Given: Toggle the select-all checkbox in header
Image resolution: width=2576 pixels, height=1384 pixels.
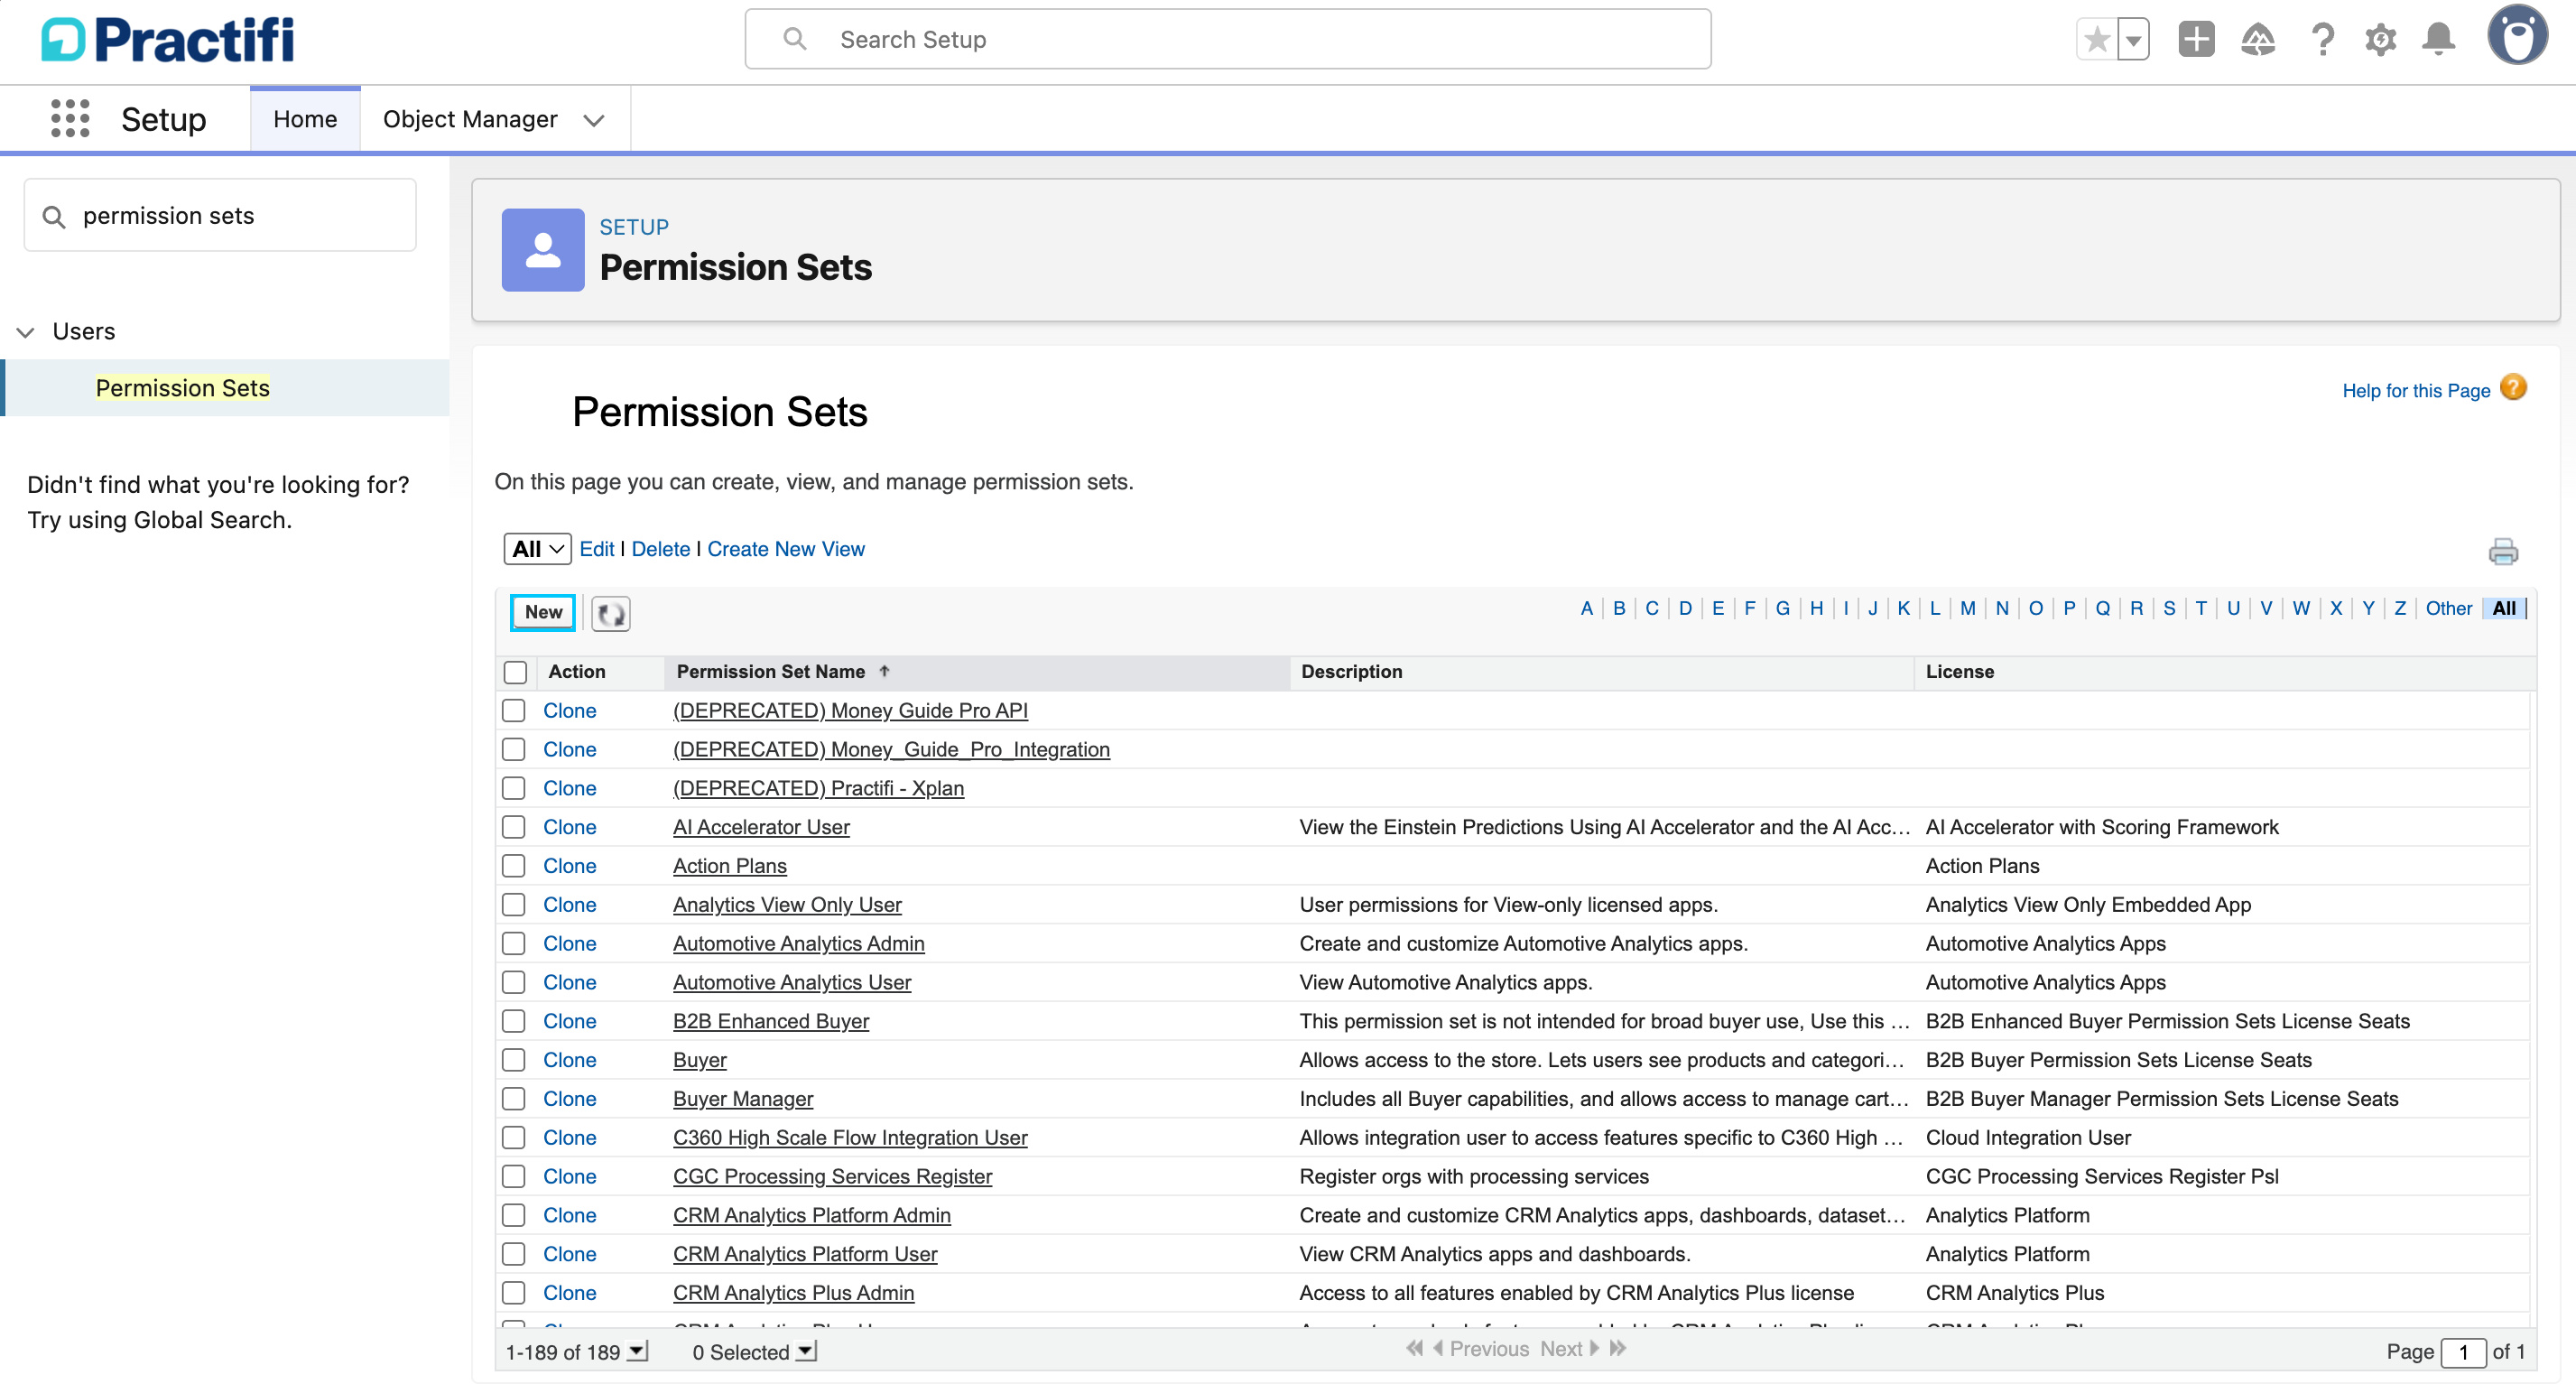Looking at the screenshot, I should [x=515, y=672].
